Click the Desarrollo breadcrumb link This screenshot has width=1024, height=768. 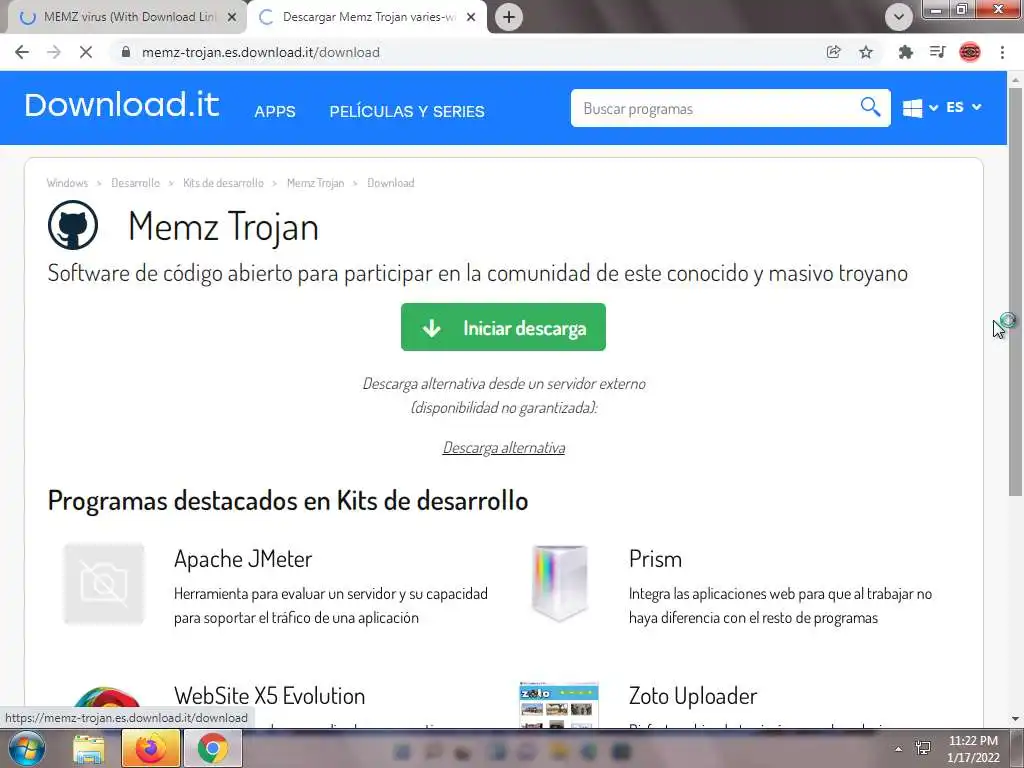(x=135, y=183)
